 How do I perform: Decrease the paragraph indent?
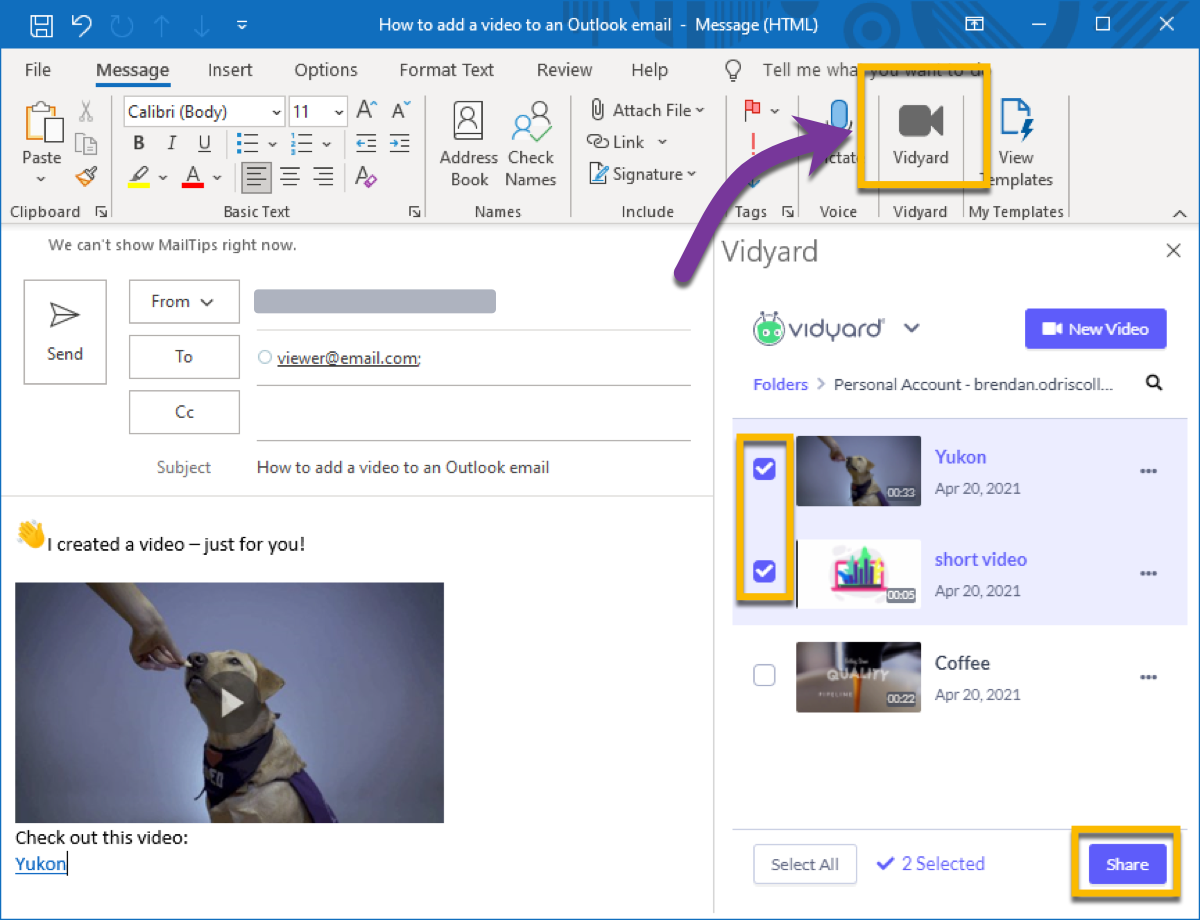[367, 143]
